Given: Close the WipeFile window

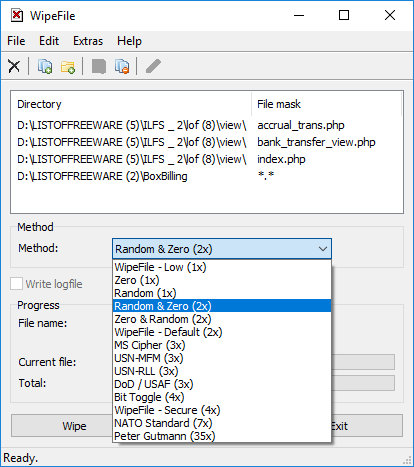Looking at the screenshot, I should click(390, 15).
